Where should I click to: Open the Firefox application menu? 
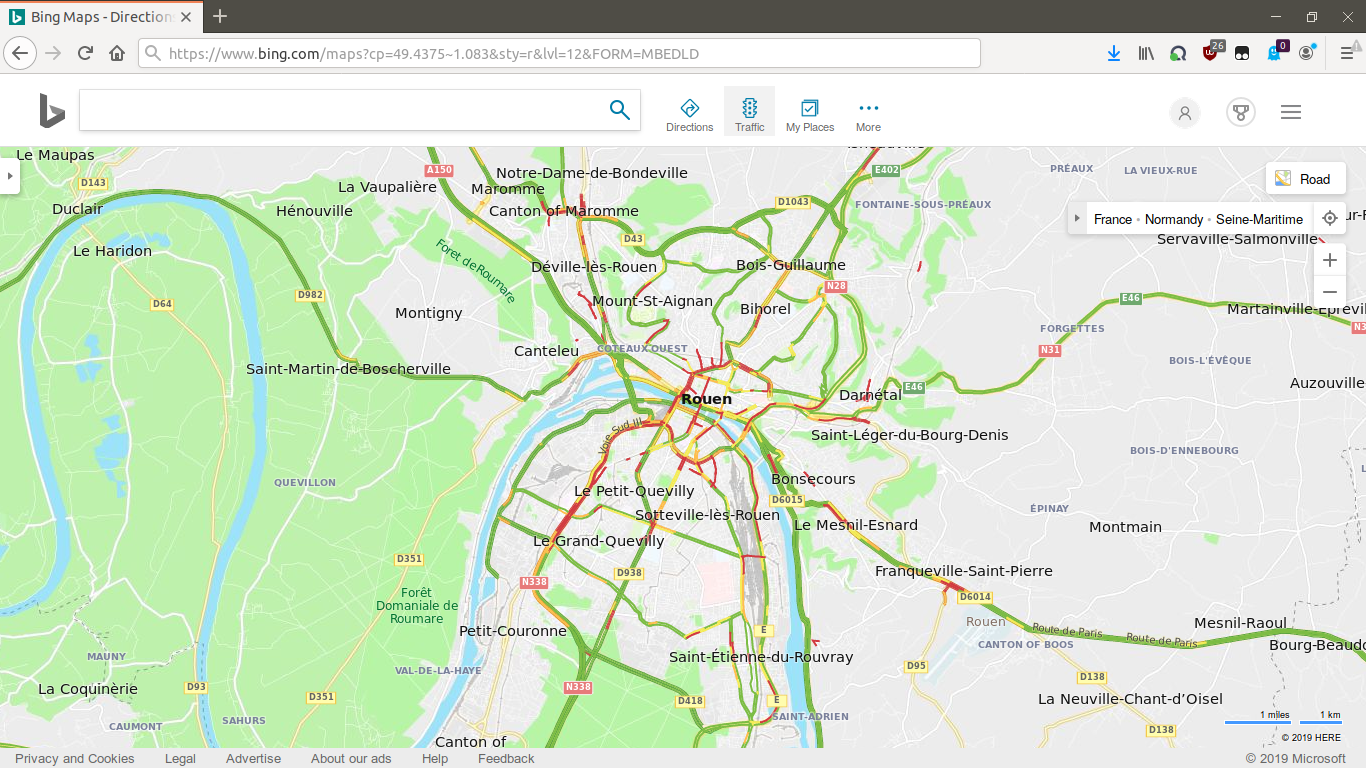[1346, 53]
